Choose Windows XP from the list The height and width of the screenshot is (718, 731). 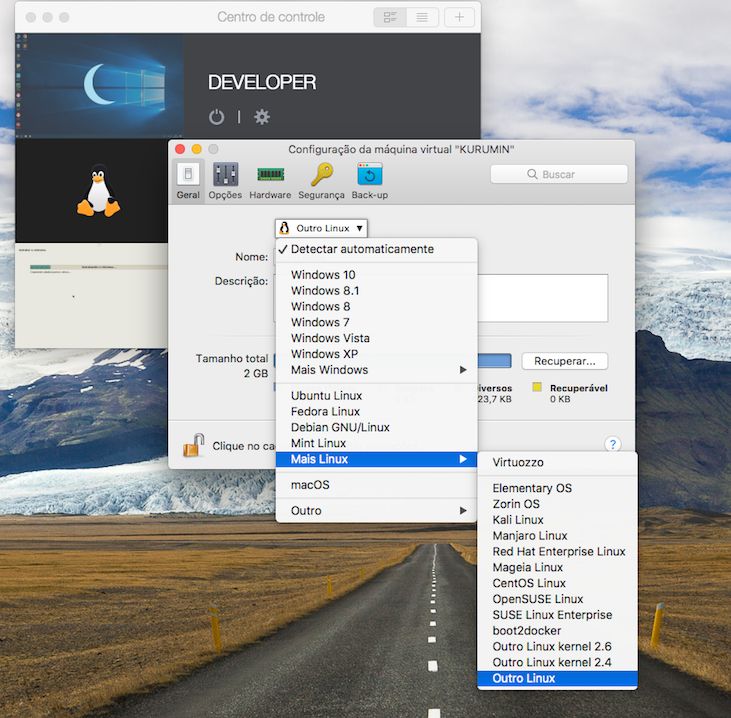coord(376,354)
